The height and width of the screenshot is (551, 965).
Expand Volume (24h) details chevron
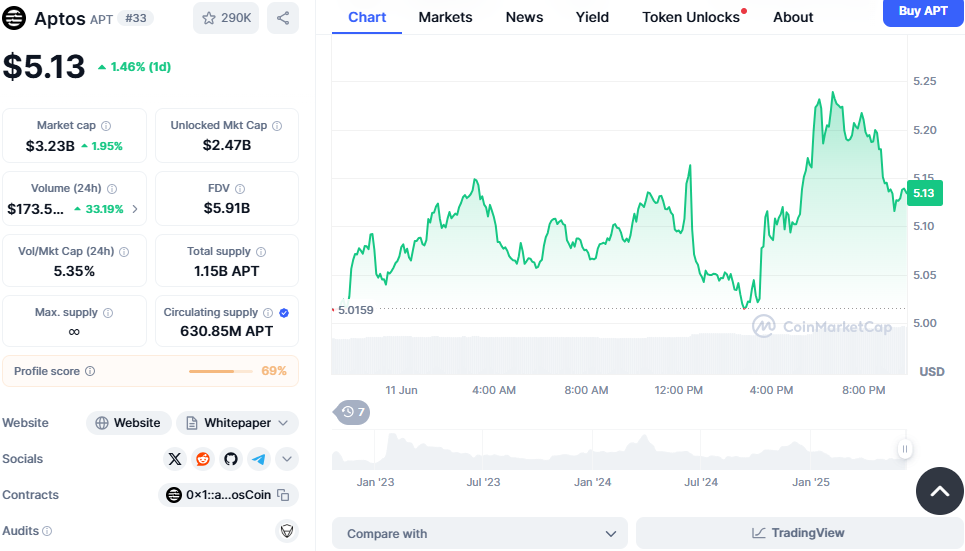click(135, 209)
